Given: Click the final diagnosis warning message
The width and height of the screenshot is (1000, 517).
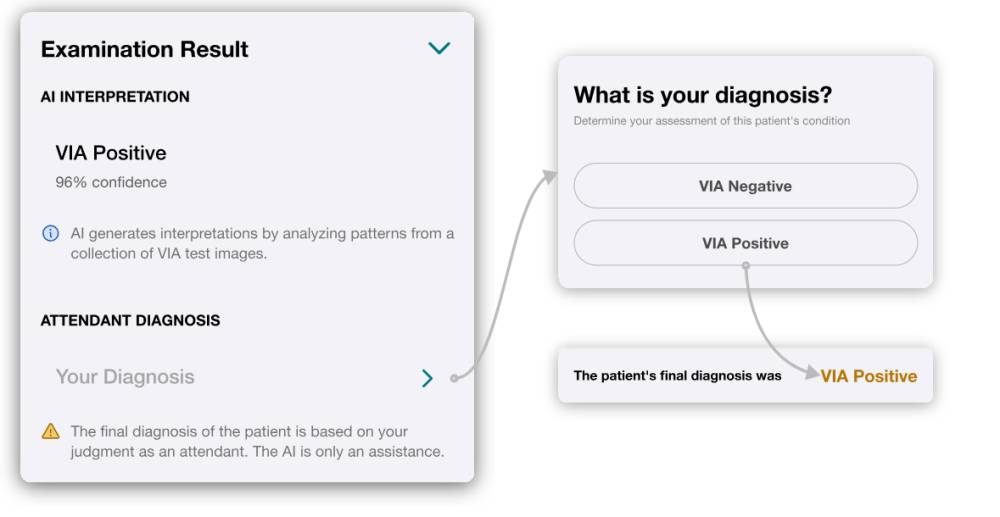Looking at the screenshot, I should coord(257,441).
